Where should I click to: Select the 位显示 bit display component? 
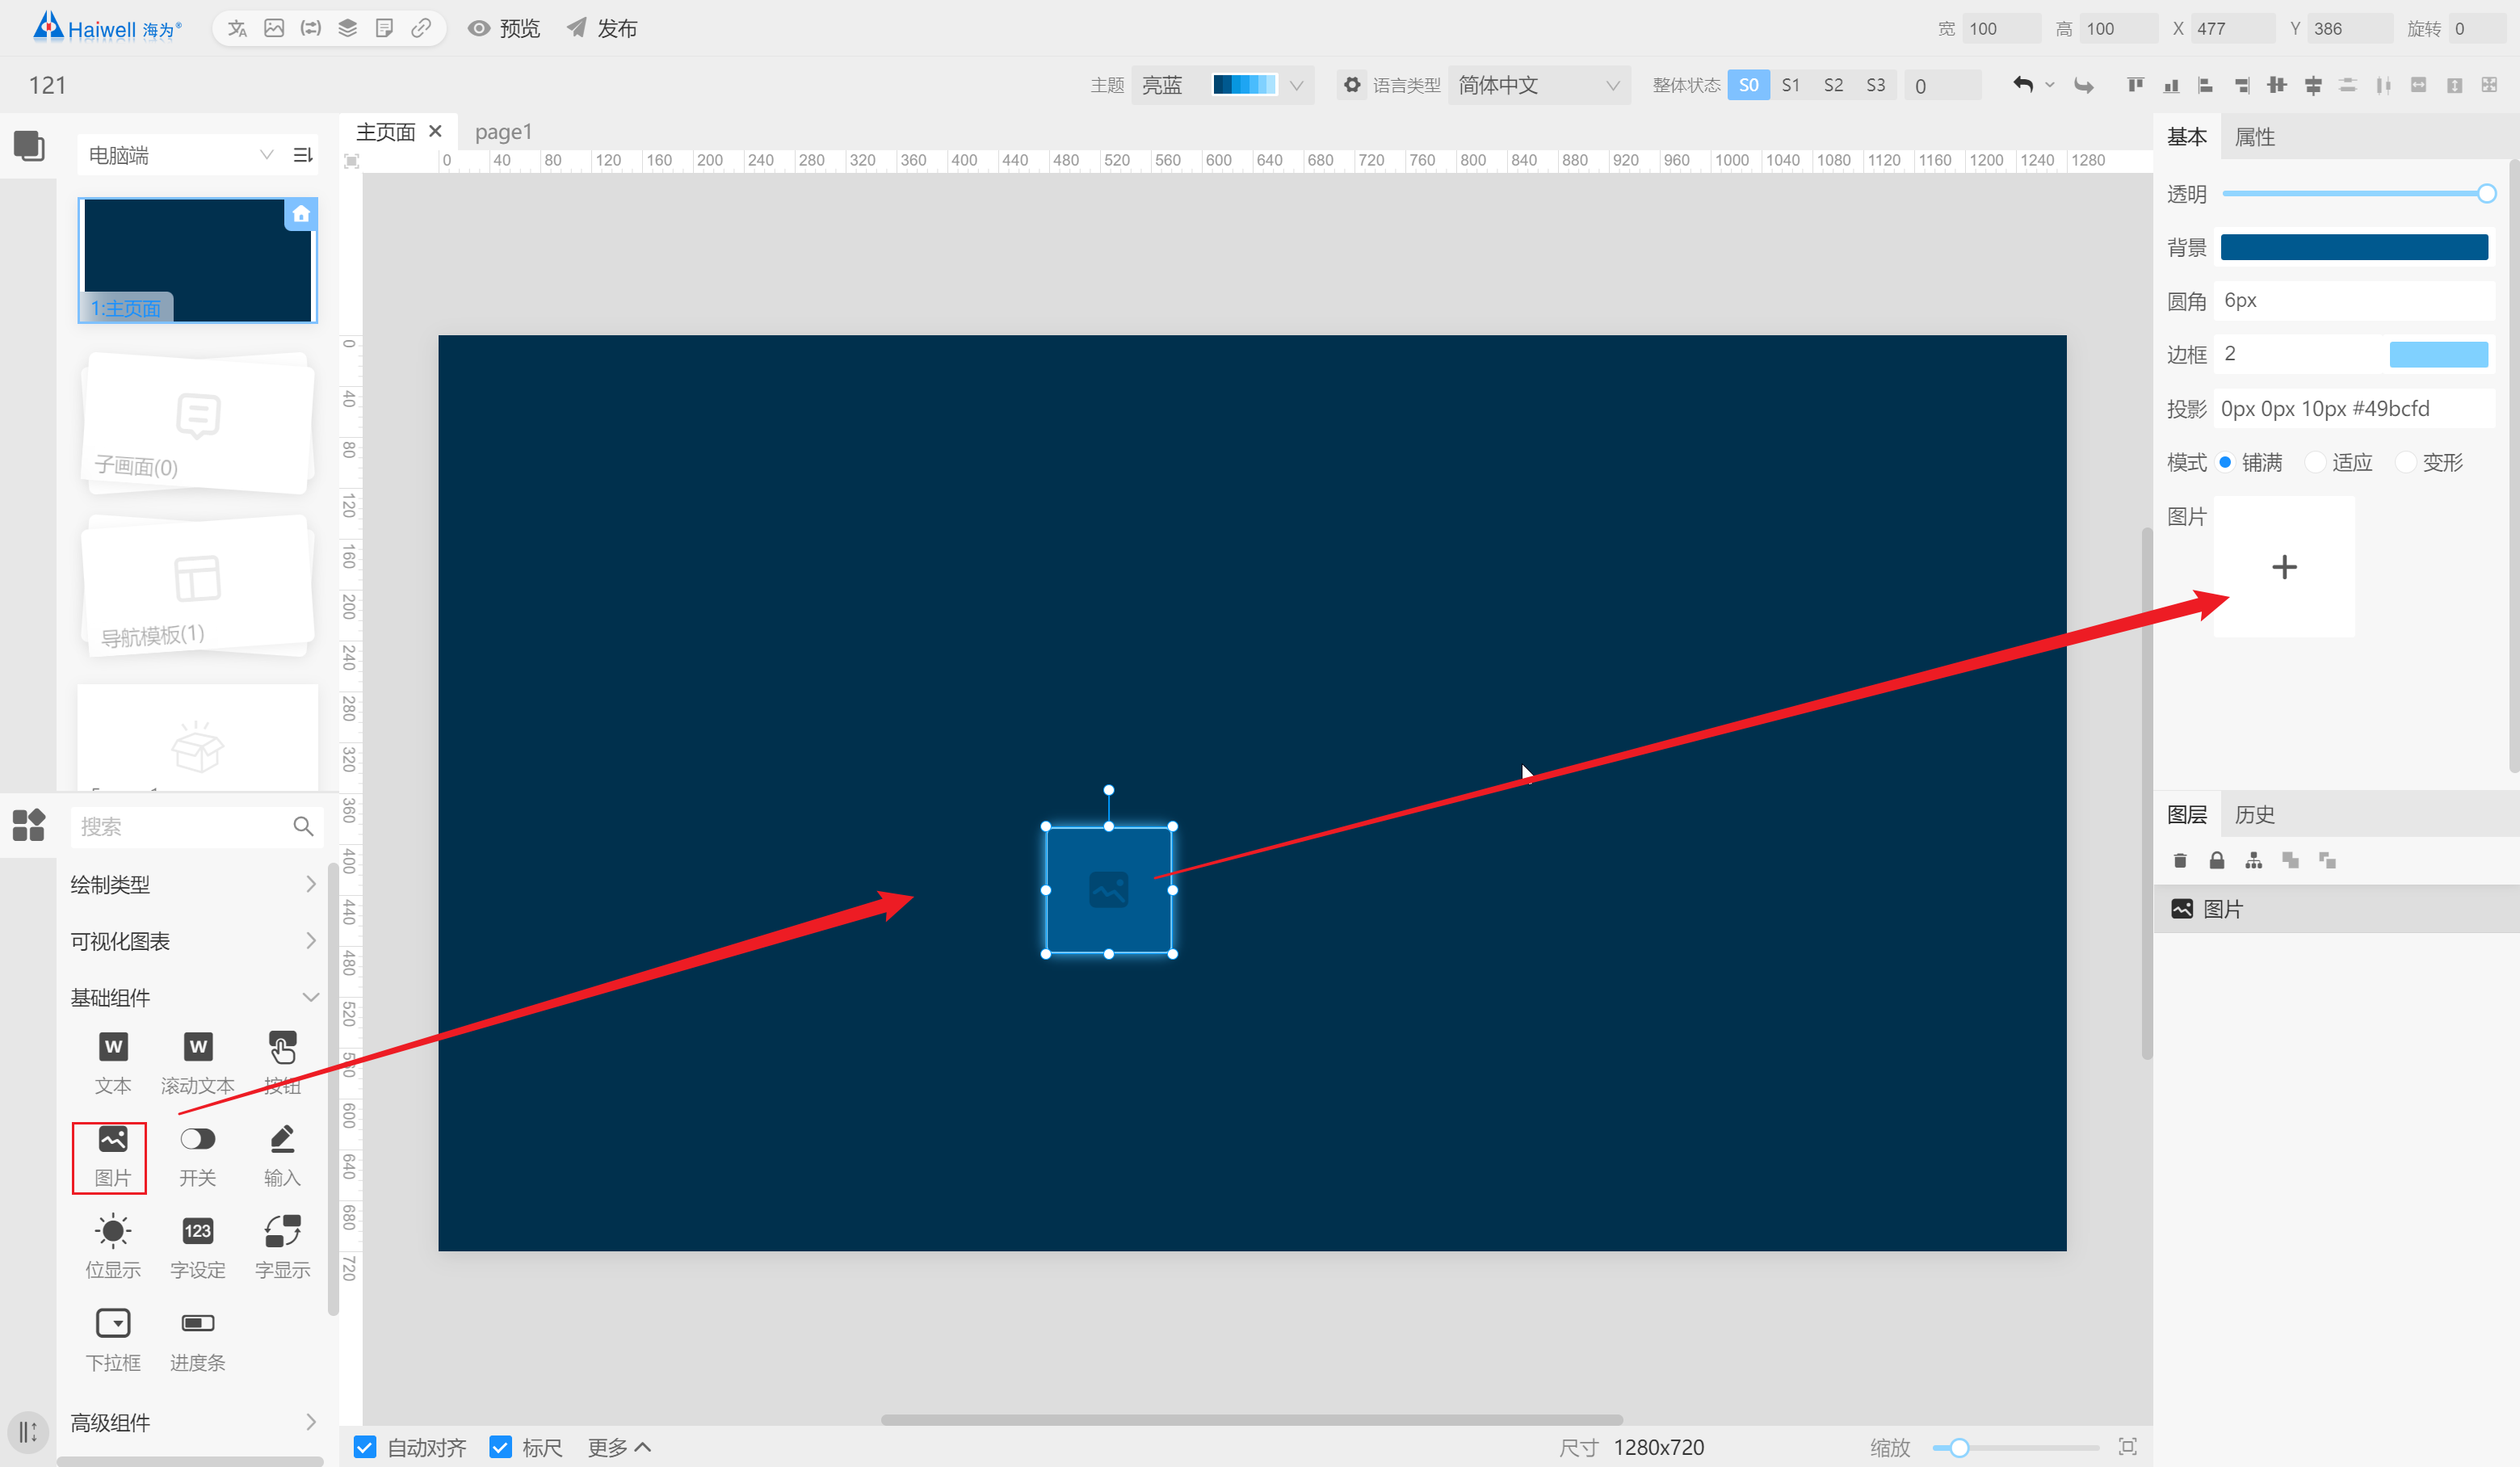[113, 1249]
